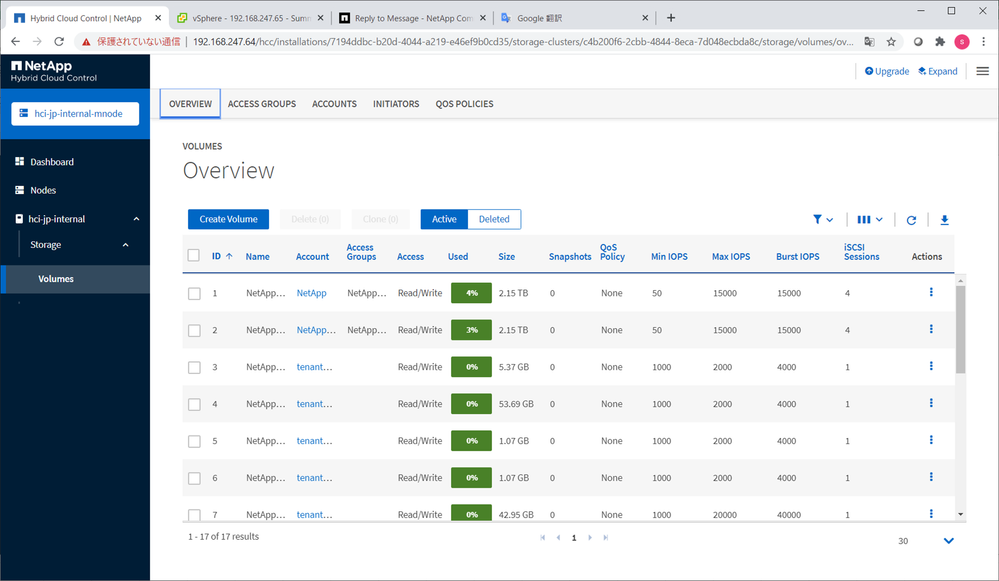The width and height of the screenshot is (999, 581).
Task: Open the NetApp account link in row 1
Action: click(311, 293)
